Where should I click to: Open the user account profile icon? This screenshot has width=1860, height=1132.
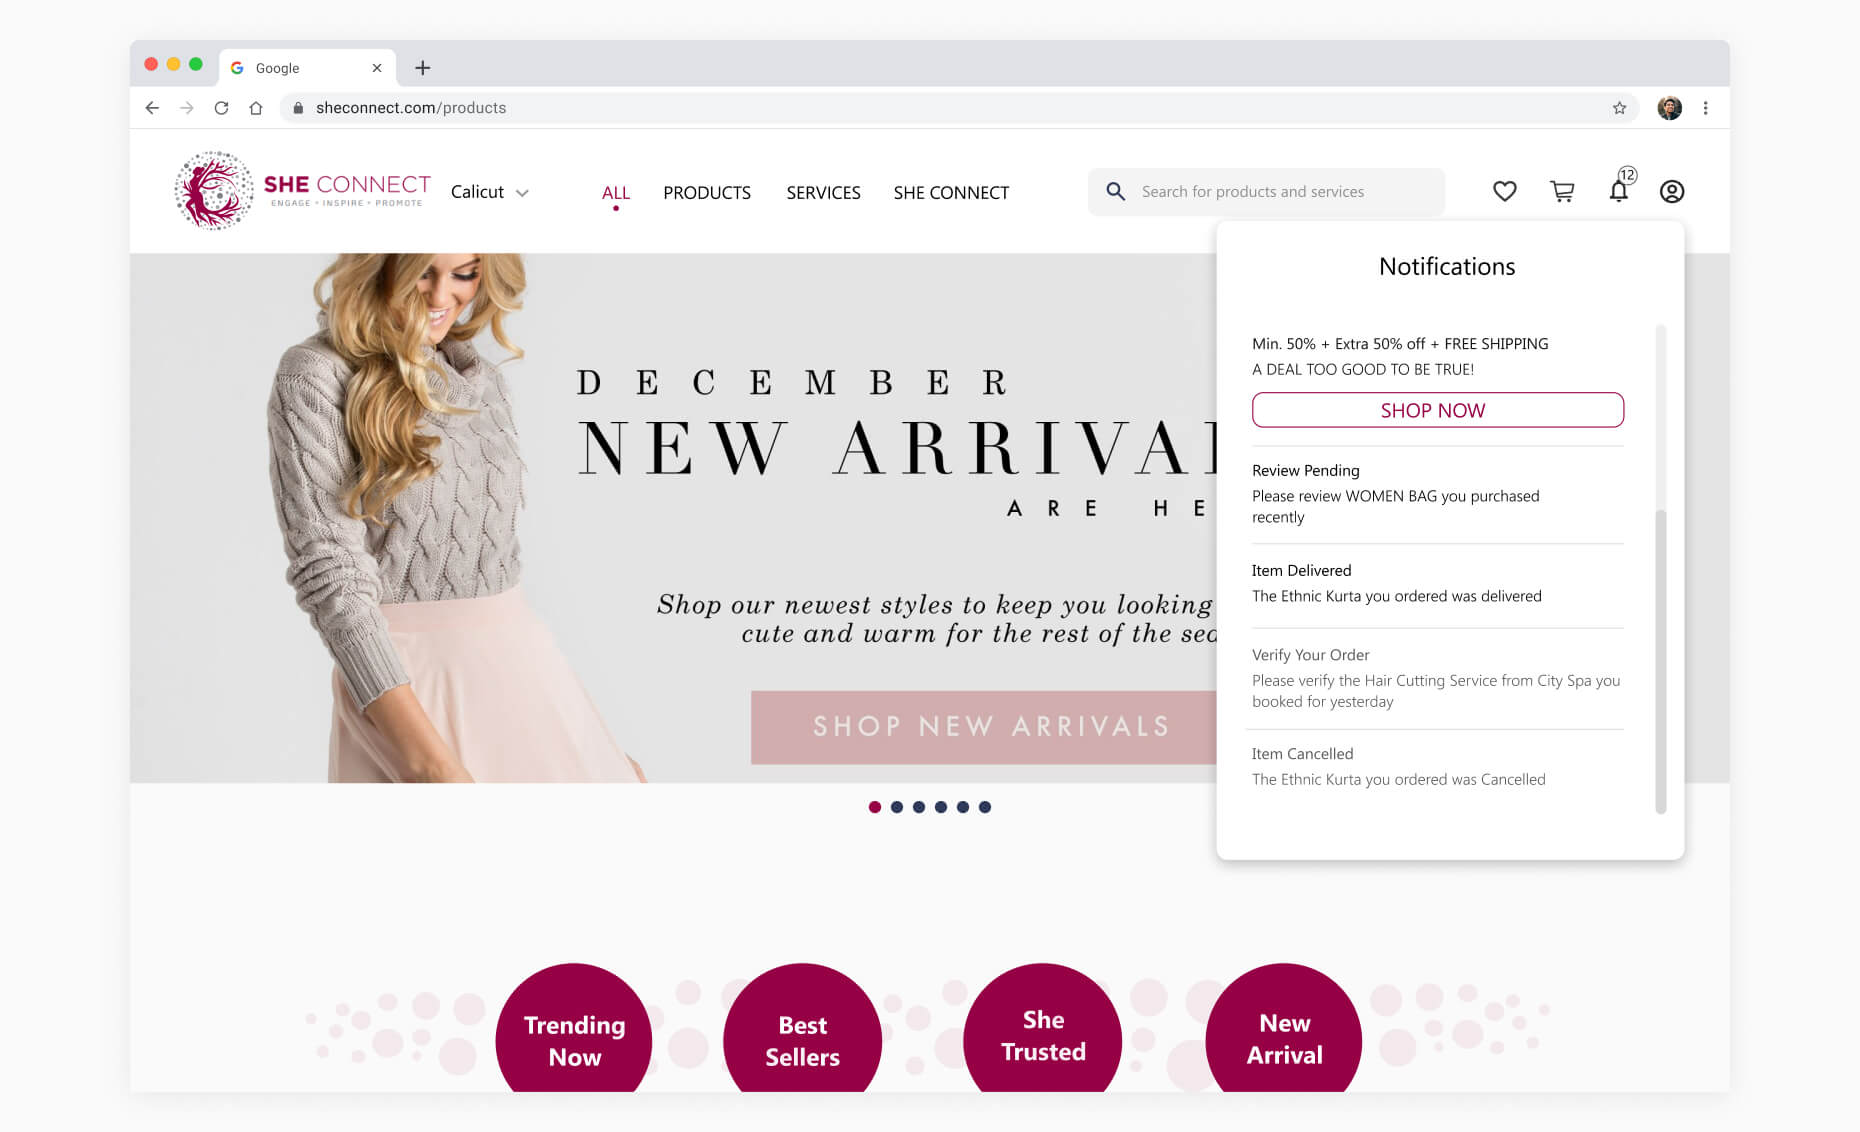tap(1671, 191)
